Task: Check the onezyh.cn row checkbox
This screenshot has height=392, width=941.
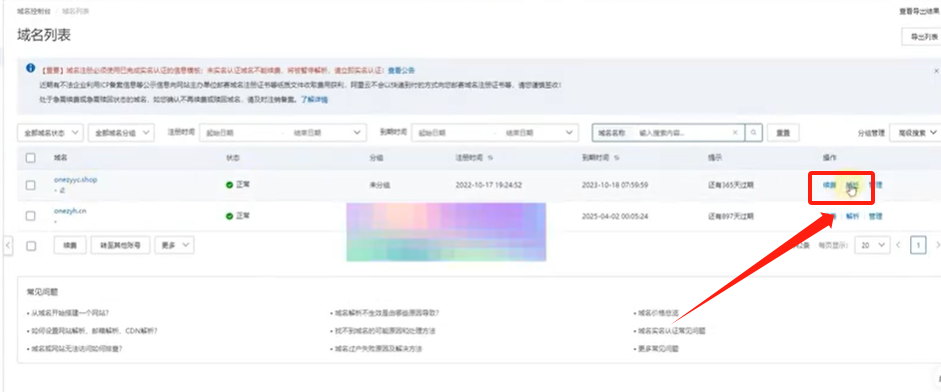Action: coord(31,216)
